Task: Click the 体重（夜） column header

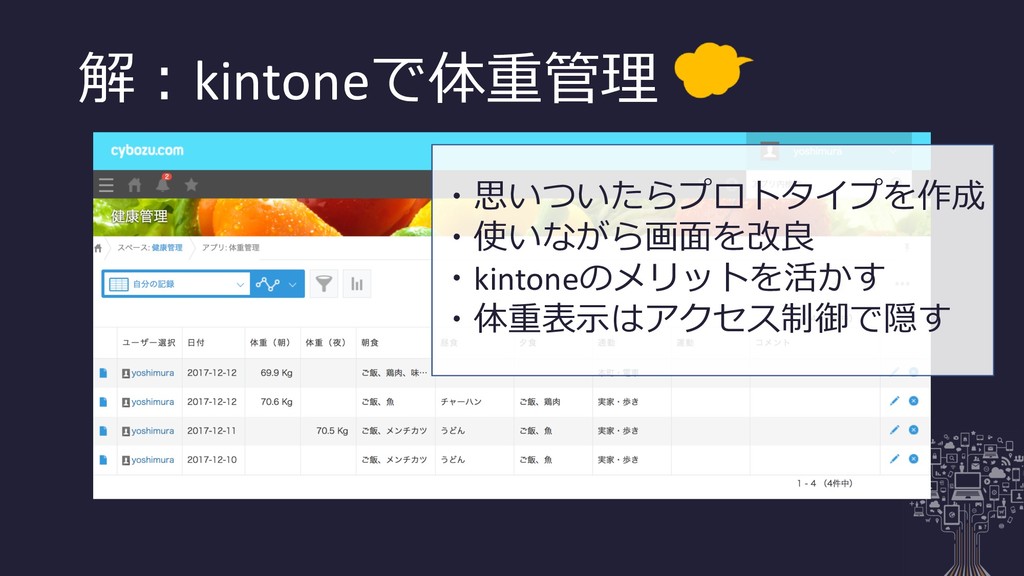Action: tap(327, 342)
